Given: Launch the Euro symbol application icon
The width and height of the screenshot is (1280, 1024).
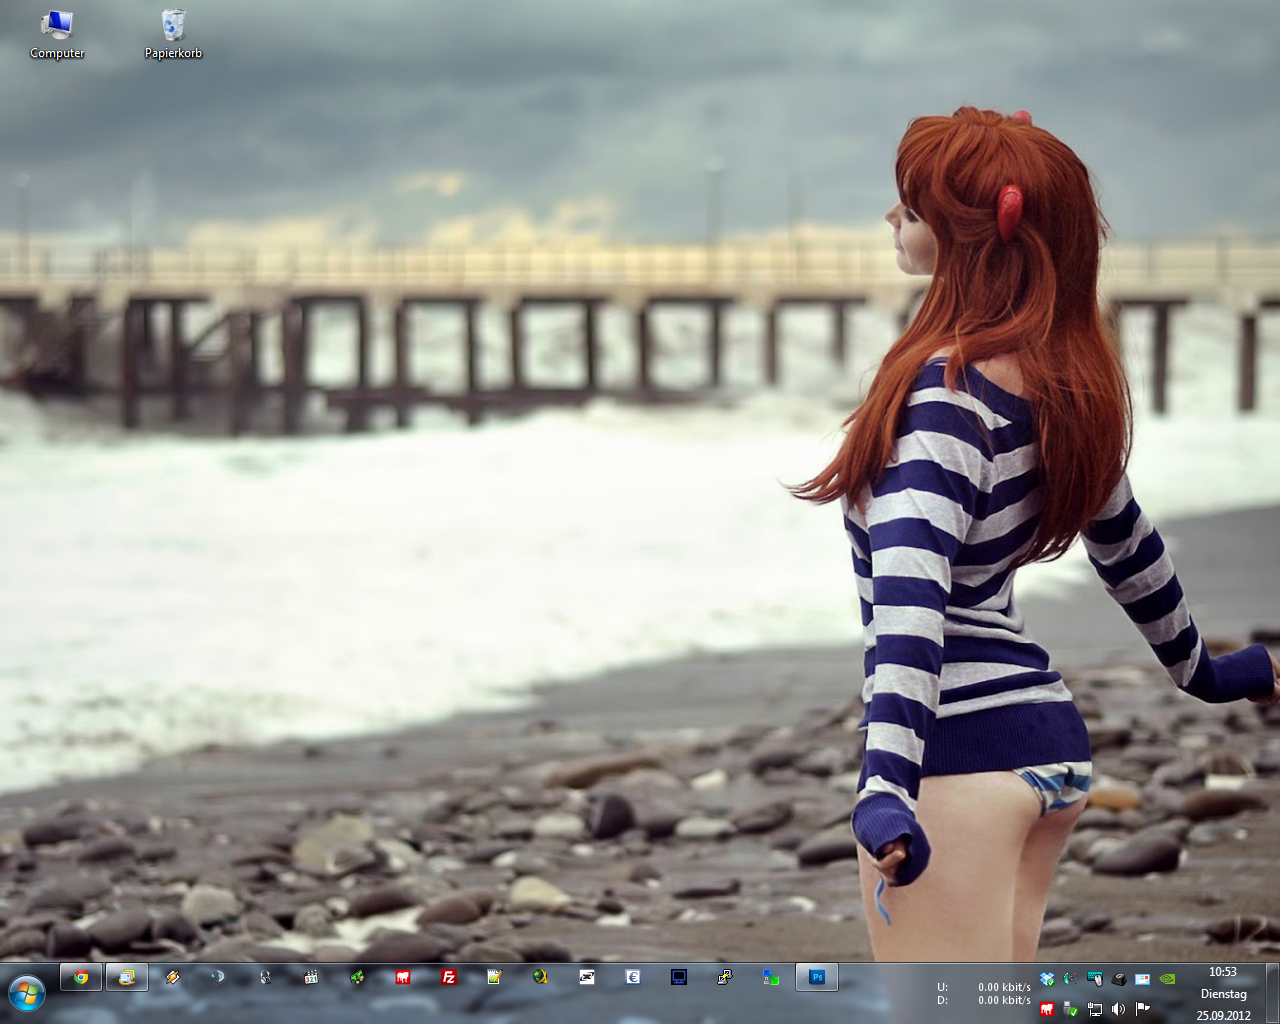Looking at the screenshot, I should point(633,977).
